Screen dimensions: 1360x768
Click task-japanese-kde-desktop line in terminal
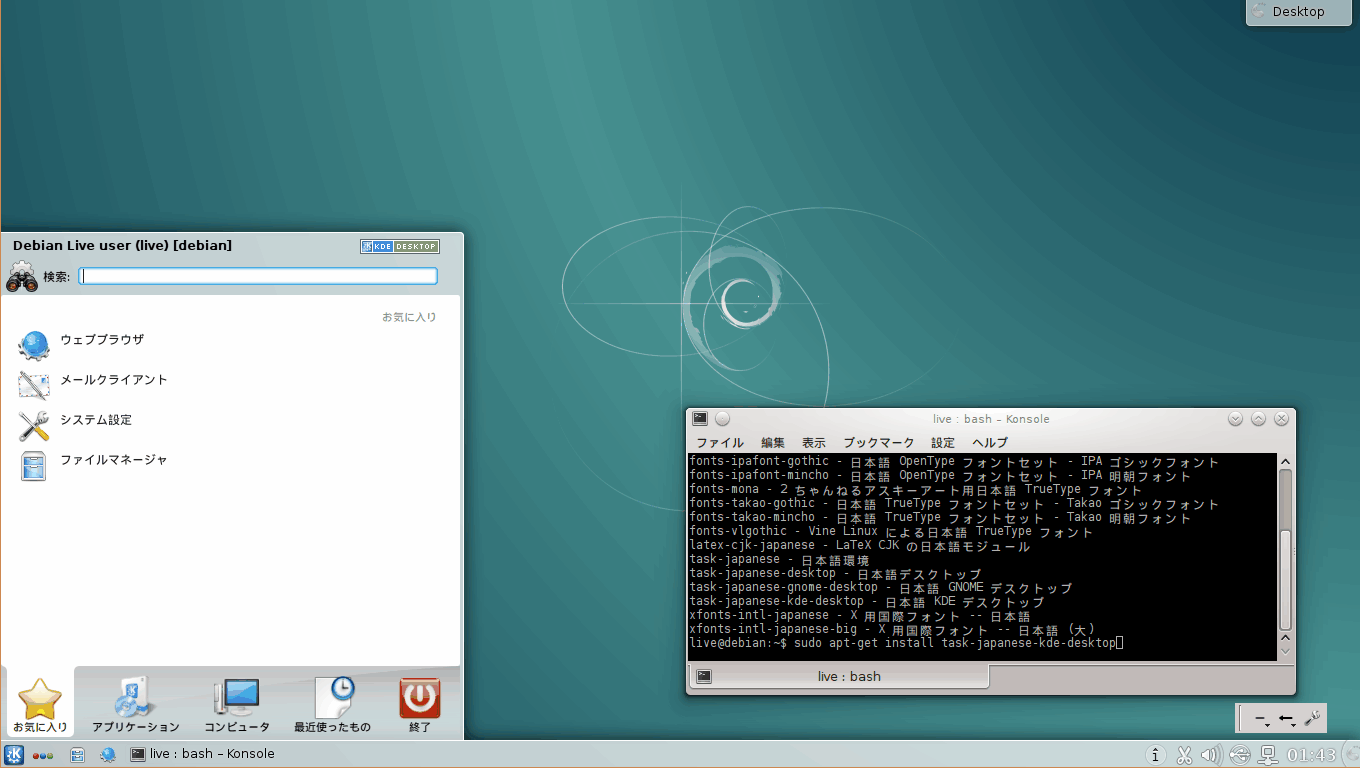point(867,602)
